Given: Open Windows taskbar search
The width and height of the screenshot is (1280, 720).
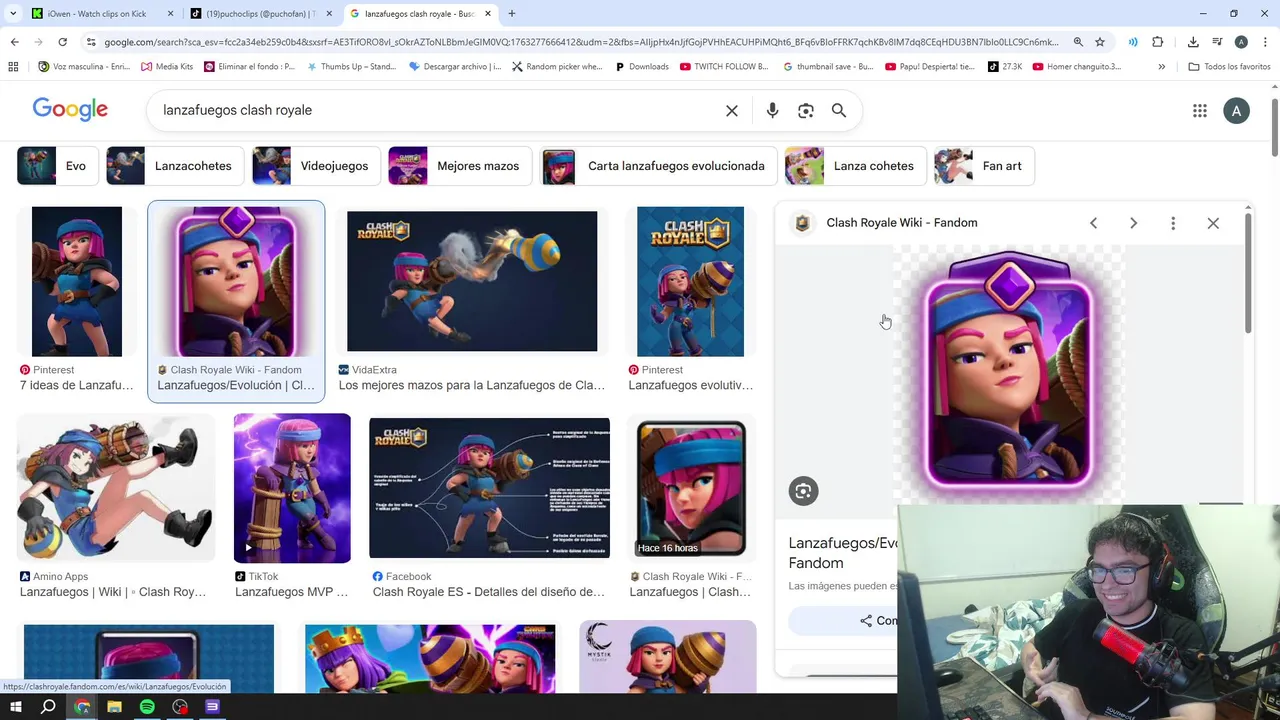Looking at the screenshot, I should [x=48, y=707].
